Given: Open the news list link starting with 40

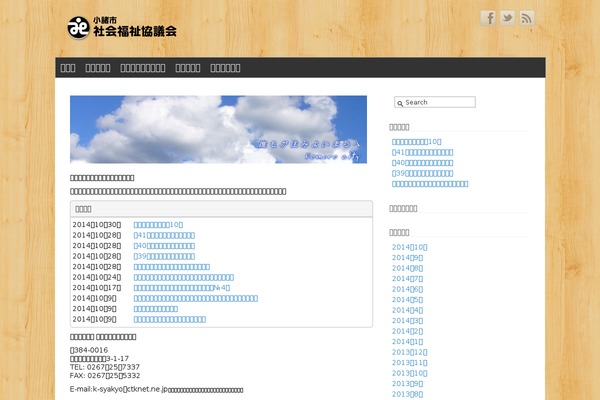Looking at the screenshot, I should pyautogui.click(x=164, y=246).
